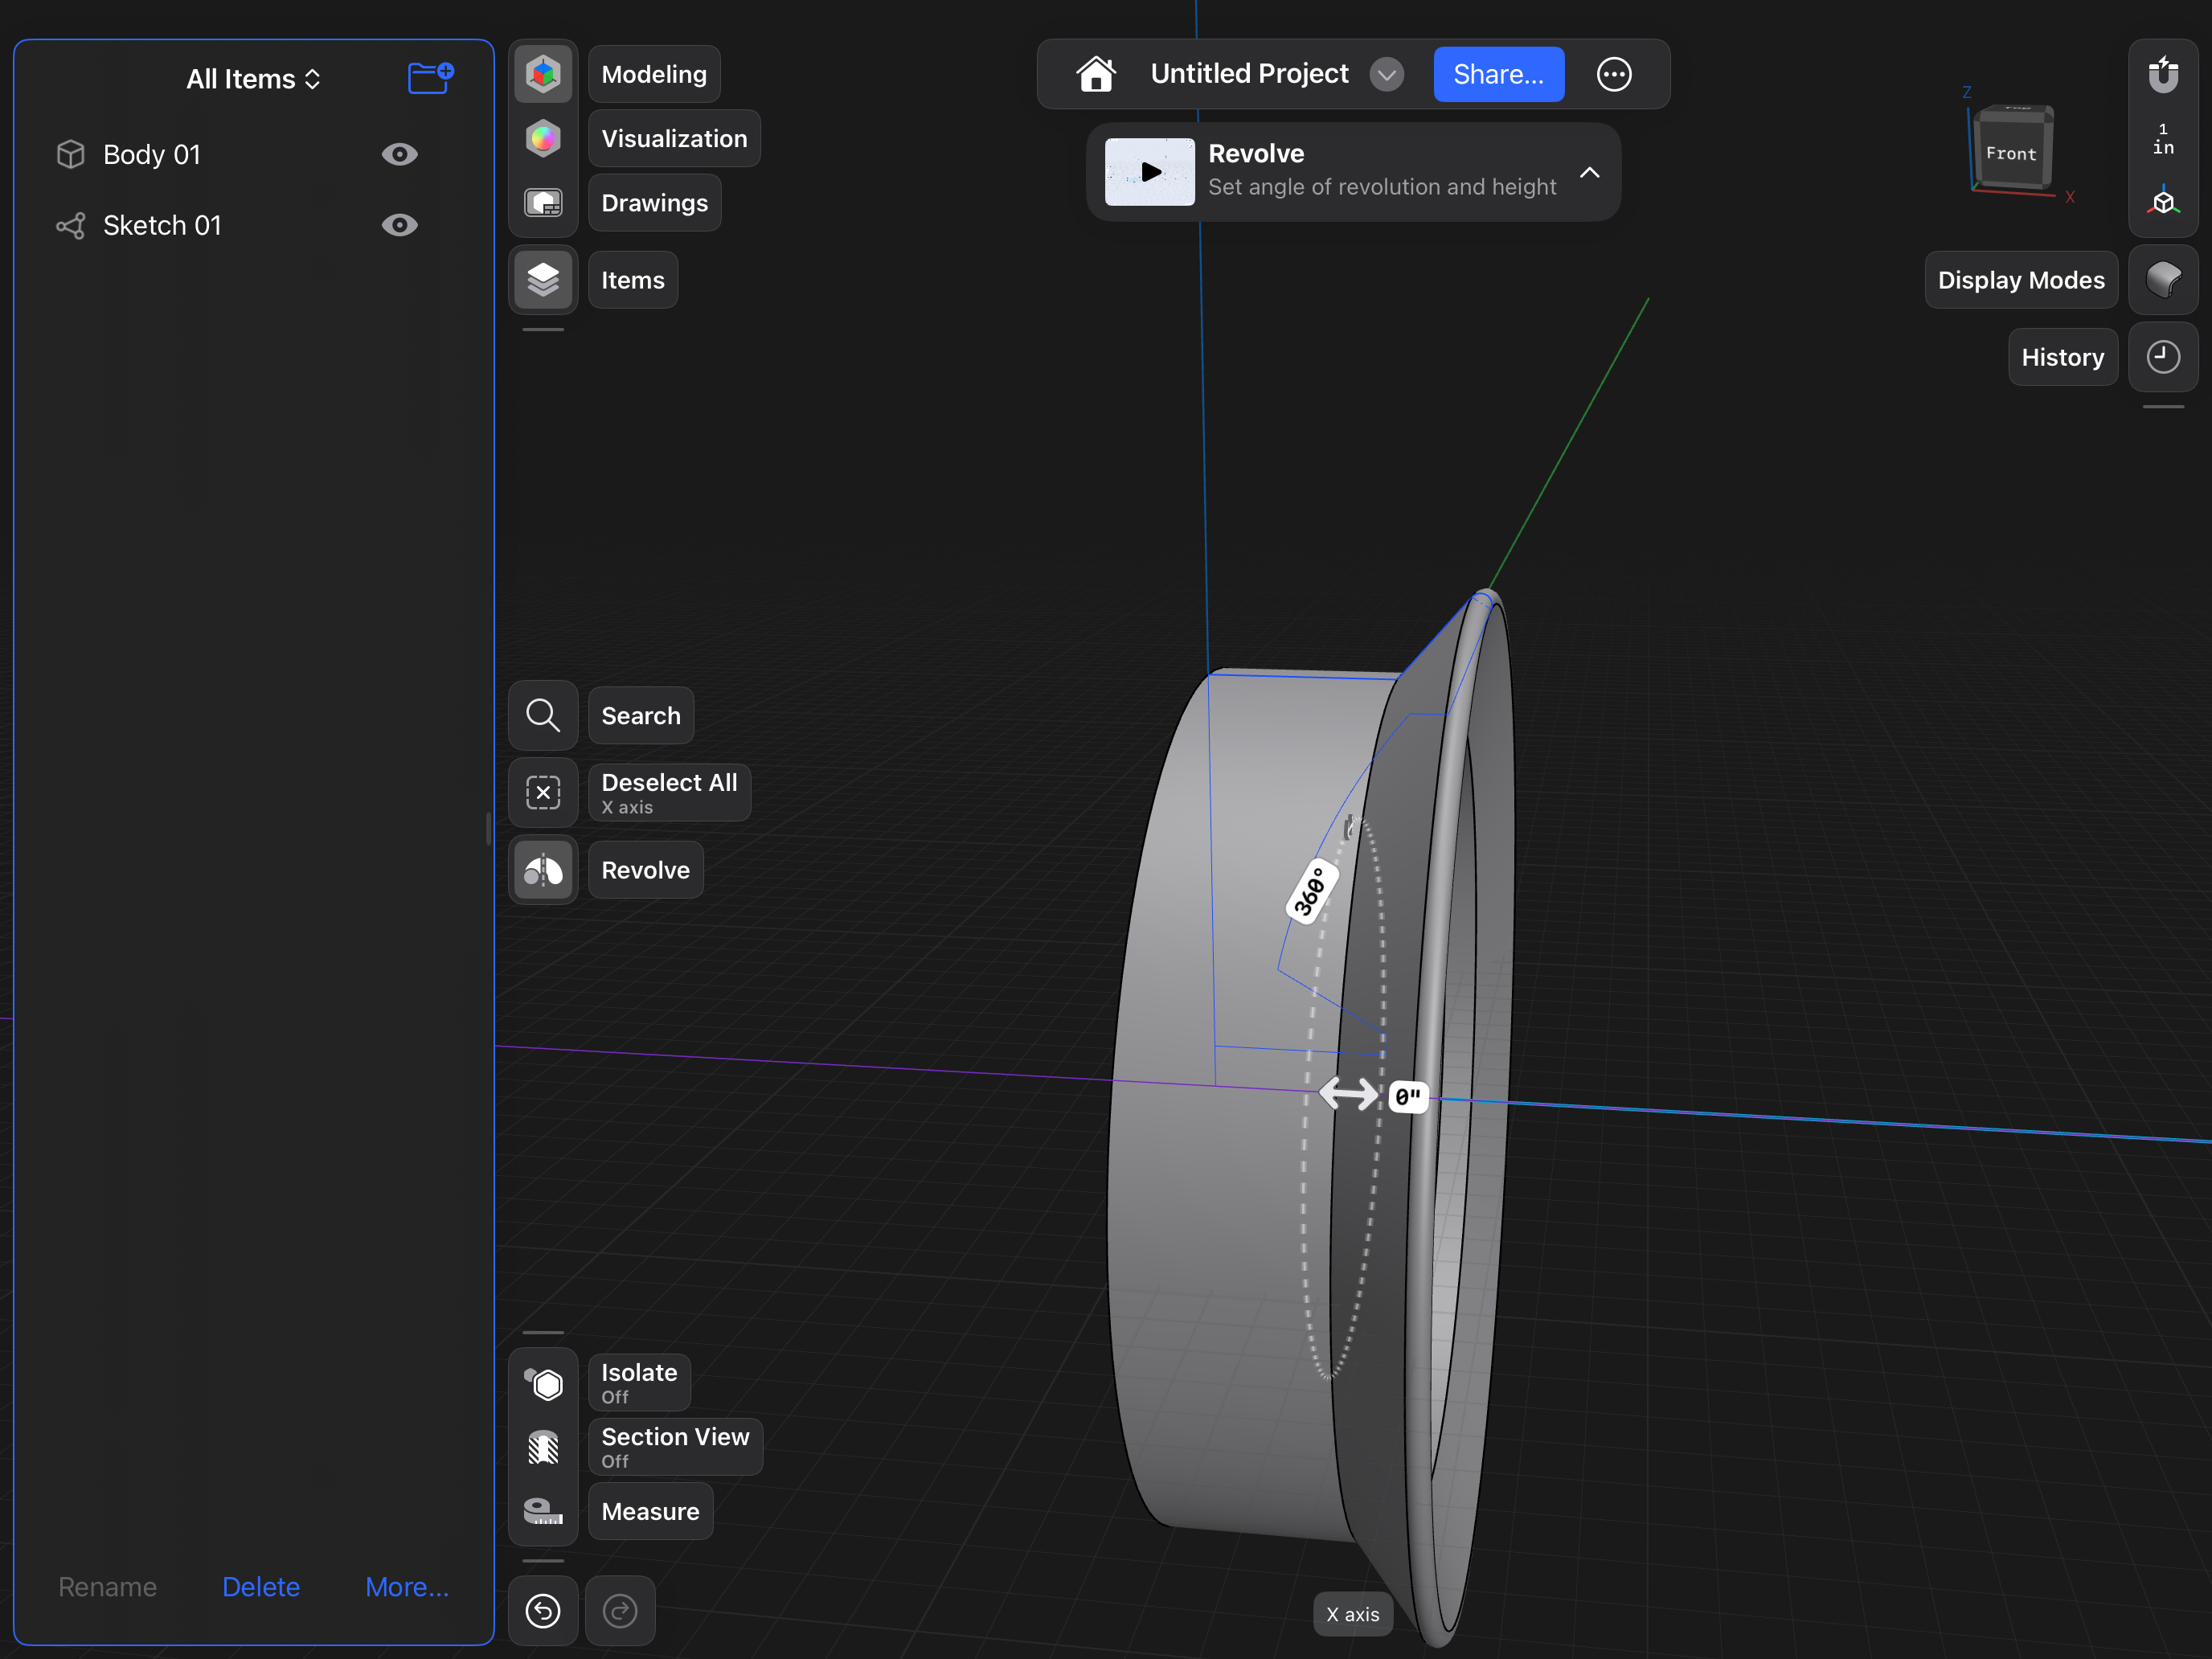This screenshot has width=2212, height=1659.
Task: Expand the Untitled Project dropdown arrow
Action: click(1386, 74)
